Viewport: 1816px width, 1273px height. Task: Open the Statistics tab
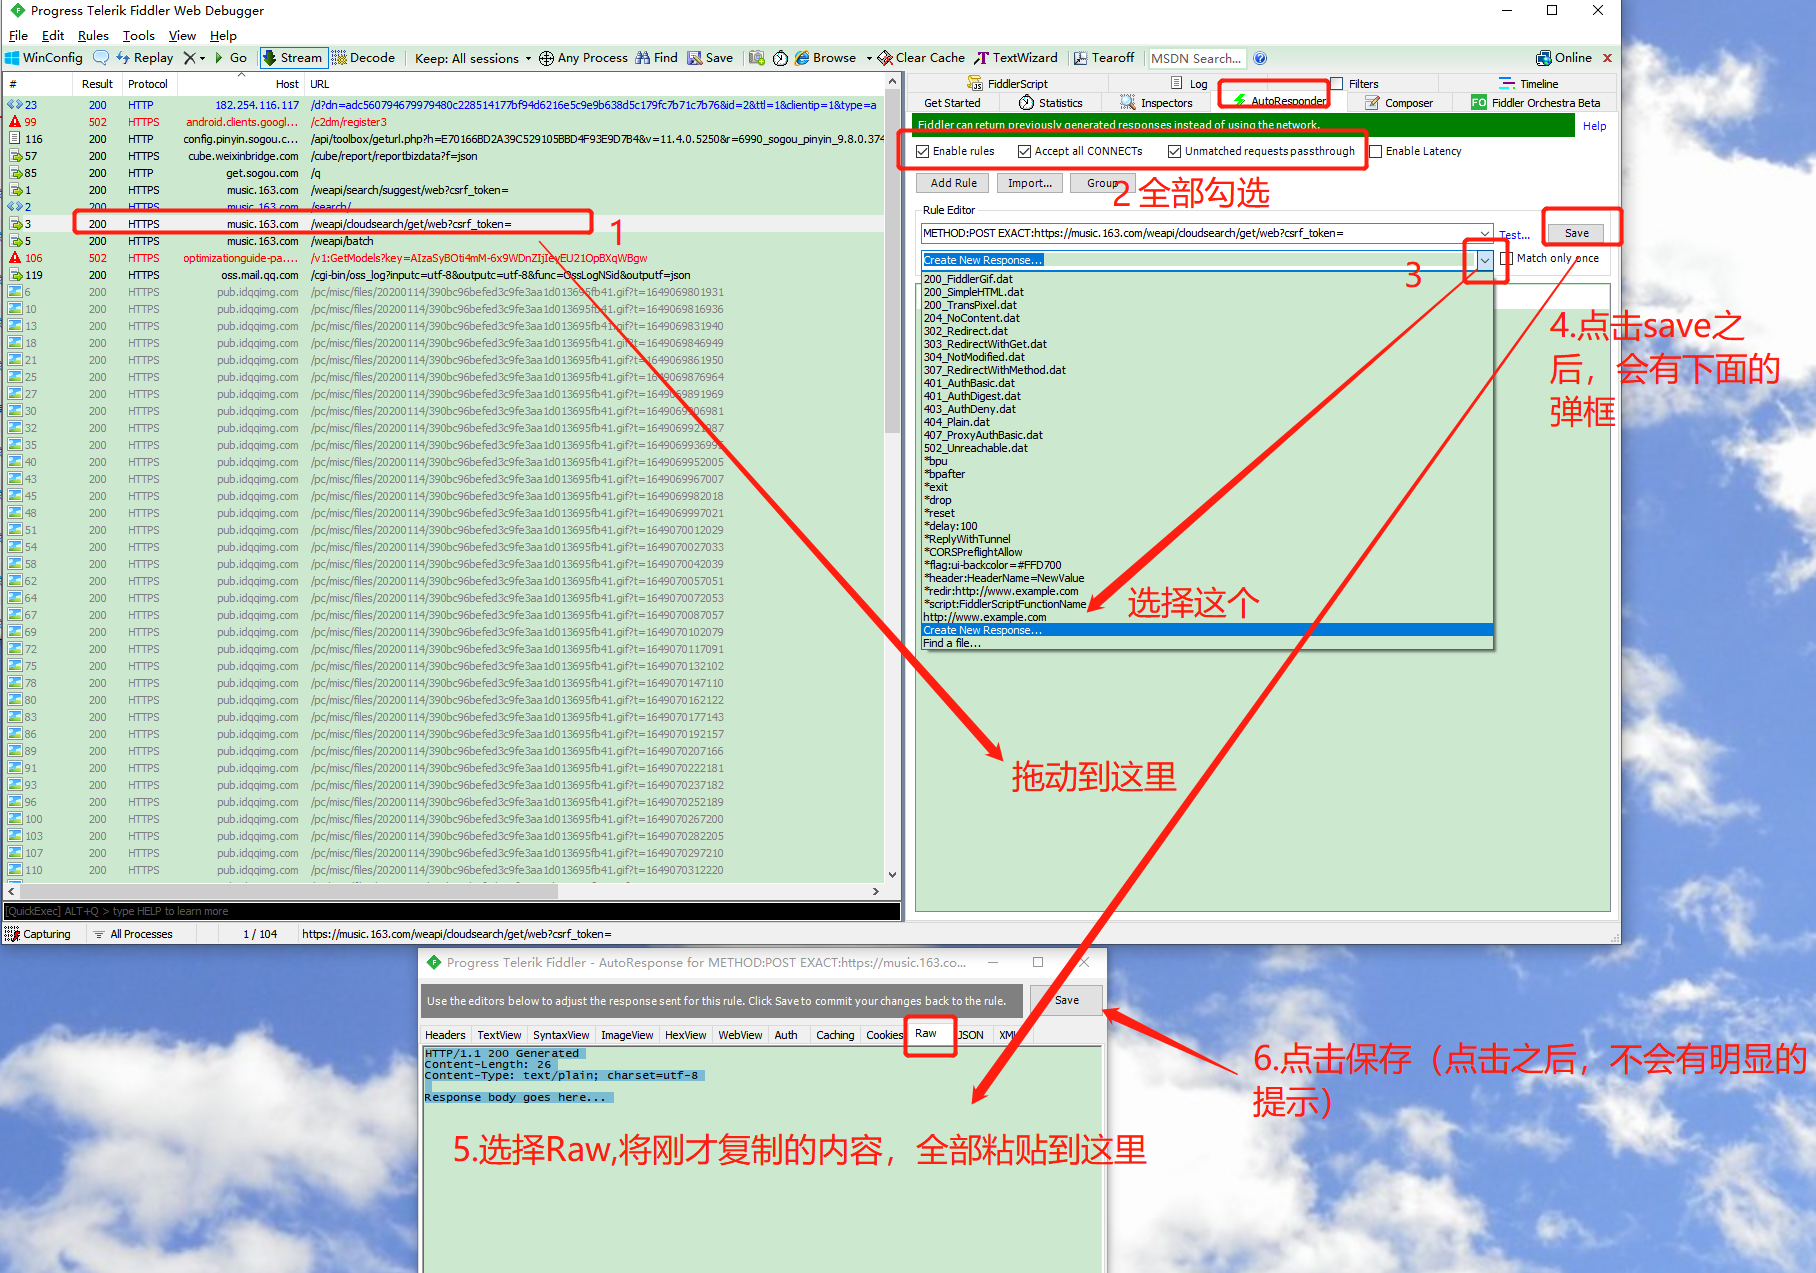[1051, 103]
